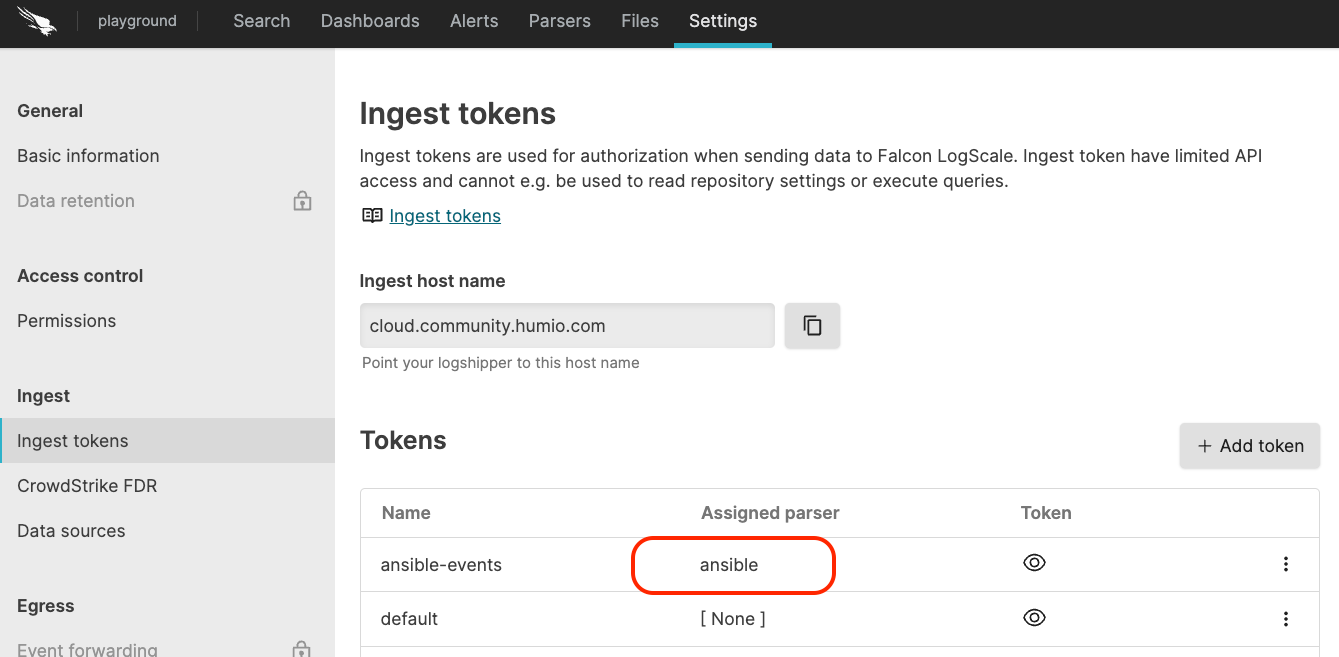Open the ansible-events token options menu
The image size is (1339, 657).
pos(1286,564)
